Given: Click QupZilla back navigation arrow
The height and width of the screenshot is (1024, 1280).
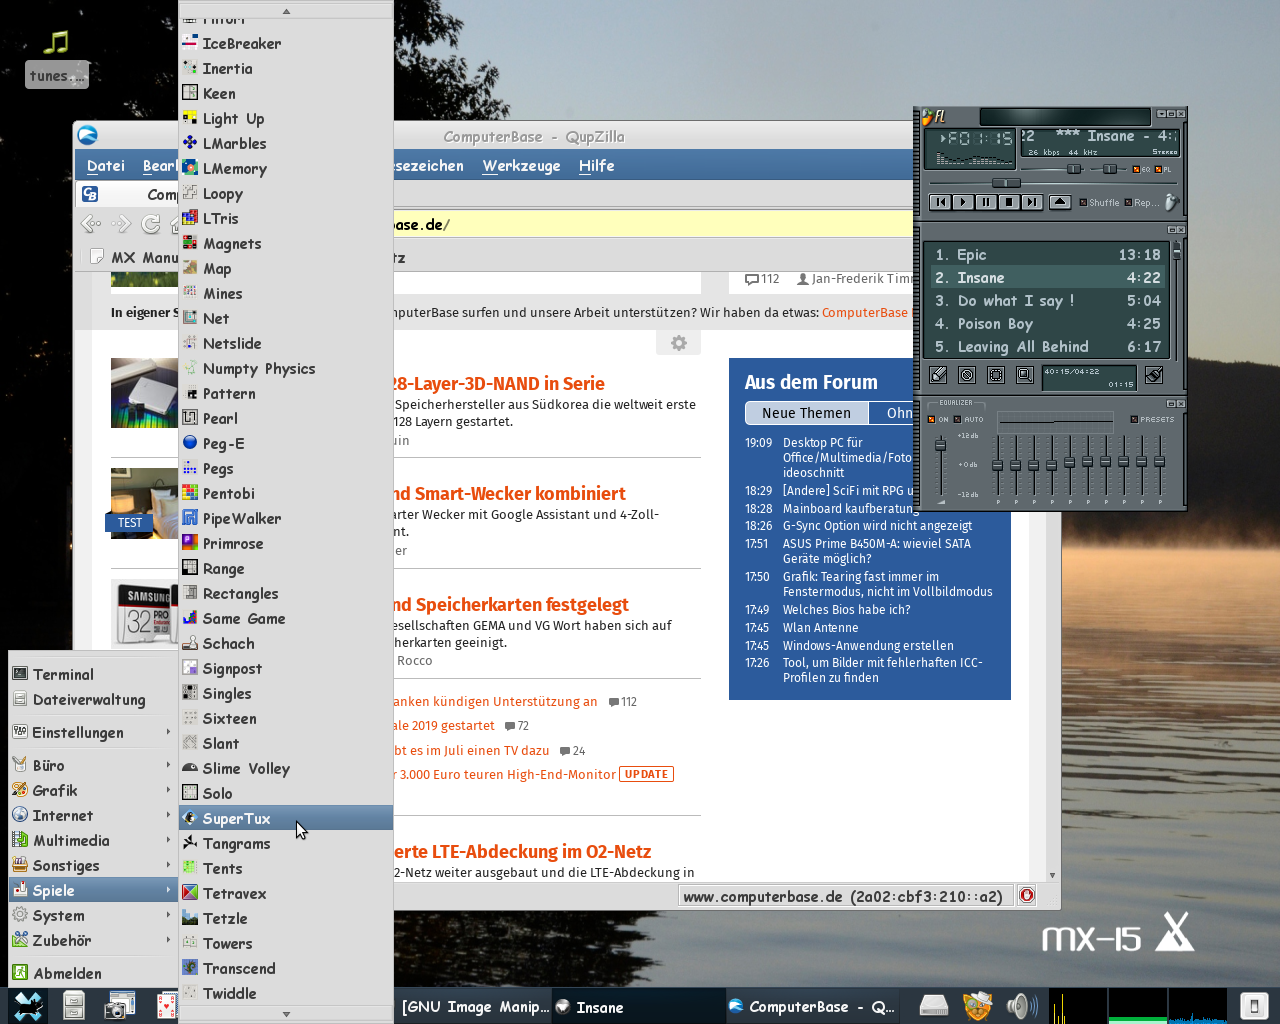Looking at the screenshot, I should point(91,224).
